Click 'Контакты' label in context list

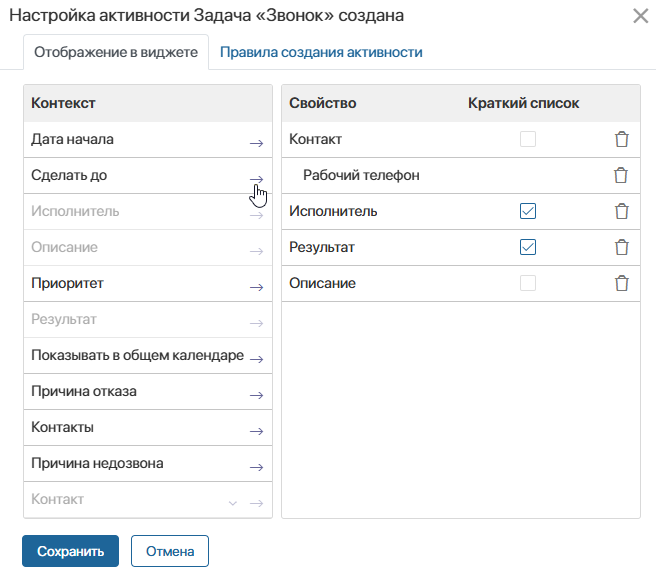(x=62, y=427)
